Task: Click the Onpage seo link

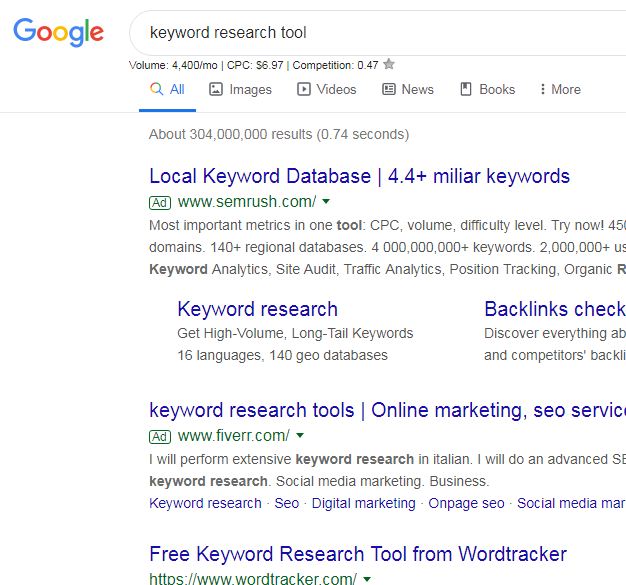Action: pos(466,503)
